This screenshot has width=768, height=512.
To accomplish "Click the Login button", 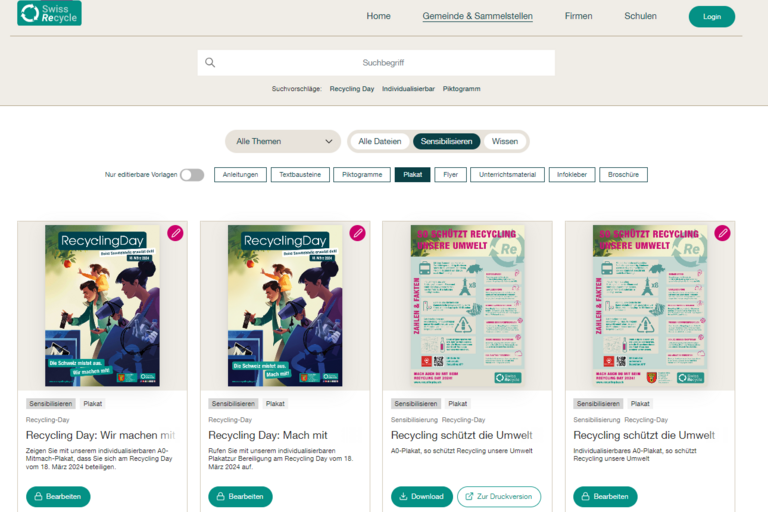I will pyautogui.click(x=711, y=16).
